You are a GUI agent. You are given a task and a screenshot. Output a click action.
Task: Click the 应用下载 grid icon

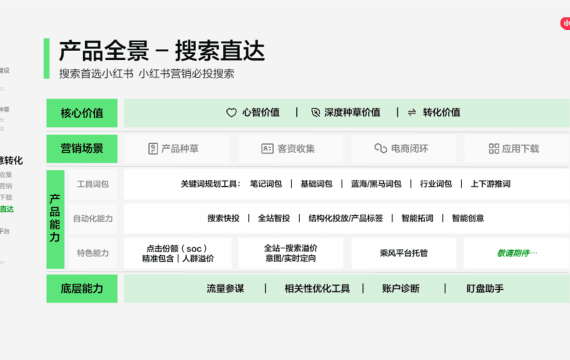pos(494,148)
